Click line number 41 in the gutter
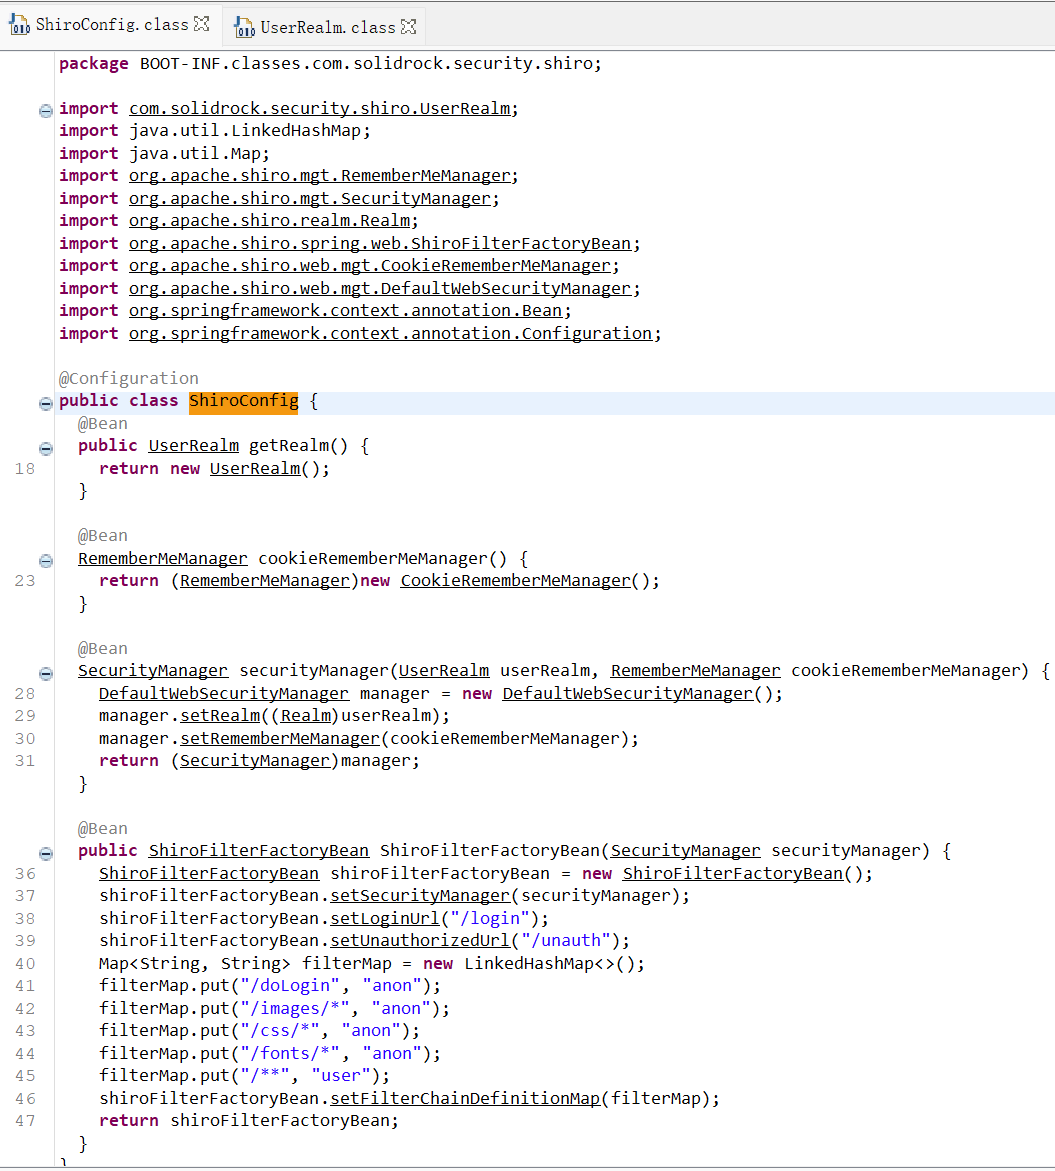The width and height of the screenshot is (1055, 1171). tap(25, 986)
